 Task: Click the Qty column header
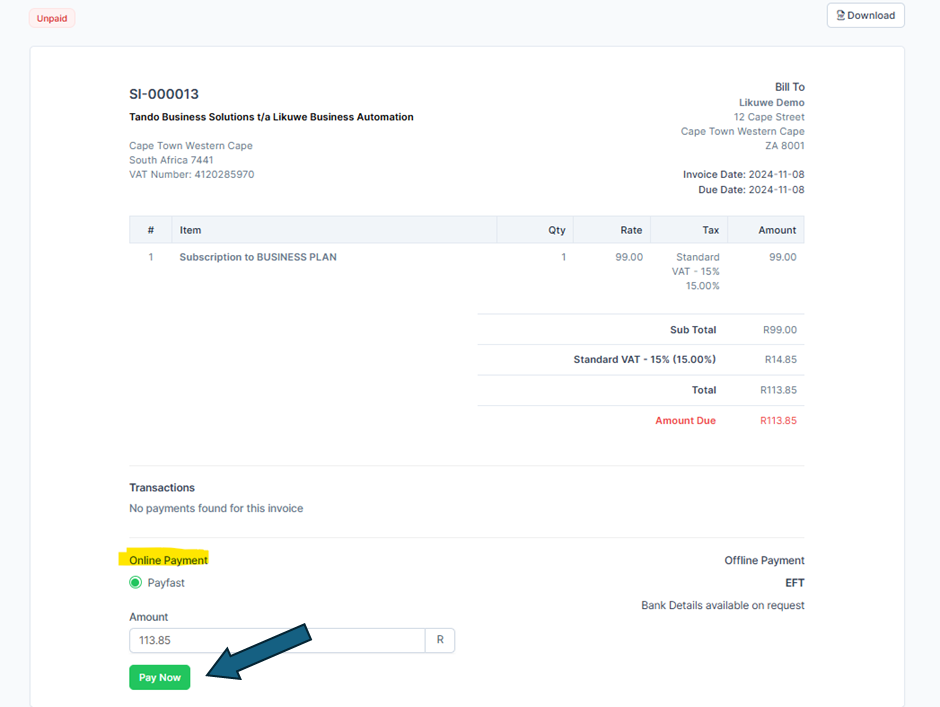pos(556,230)
